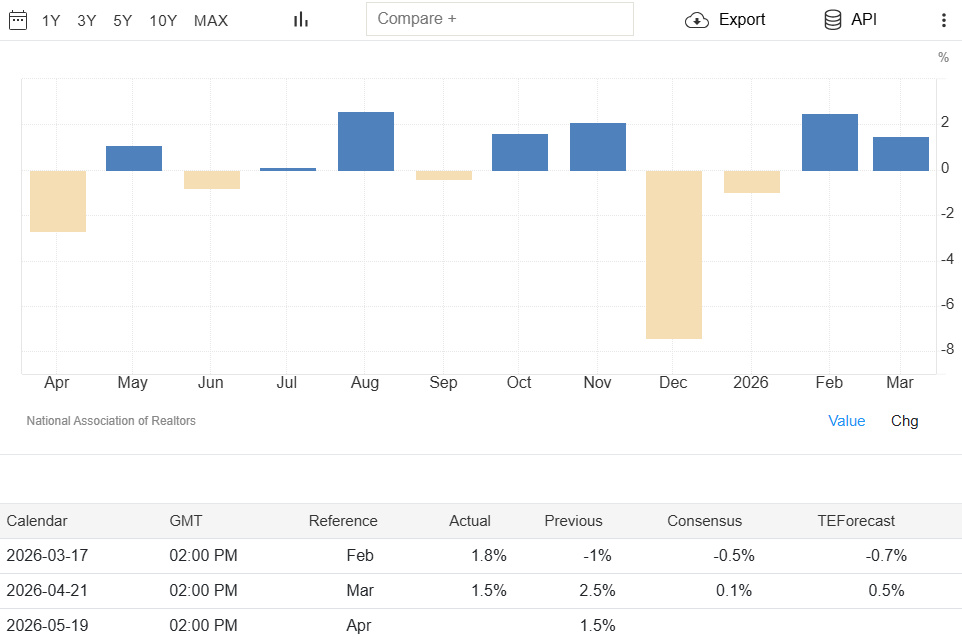Click the 2026 axis label
Screen dimensions: 962x642
coord(751,383)
